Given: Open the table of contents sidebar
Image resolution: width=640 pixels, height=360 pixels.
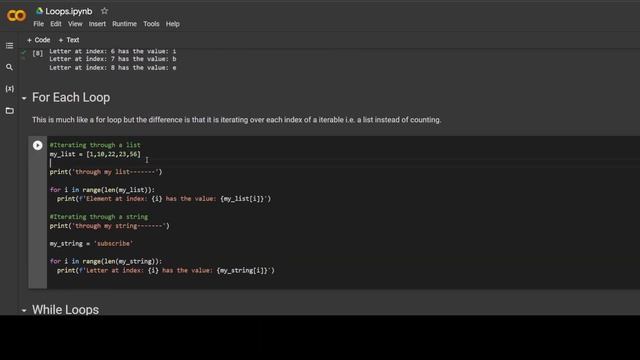Looking at the screenshot, I should (9, 45).
